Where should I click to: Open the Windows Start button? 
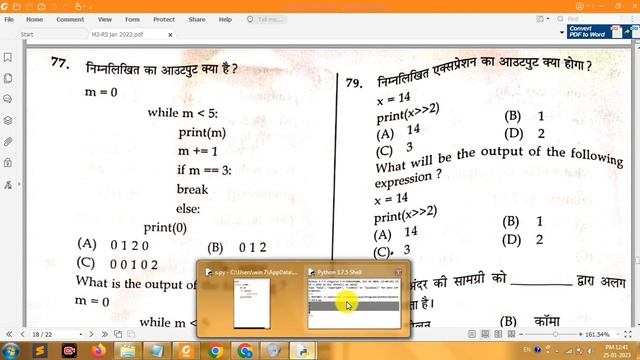click(x=10, y=351)
